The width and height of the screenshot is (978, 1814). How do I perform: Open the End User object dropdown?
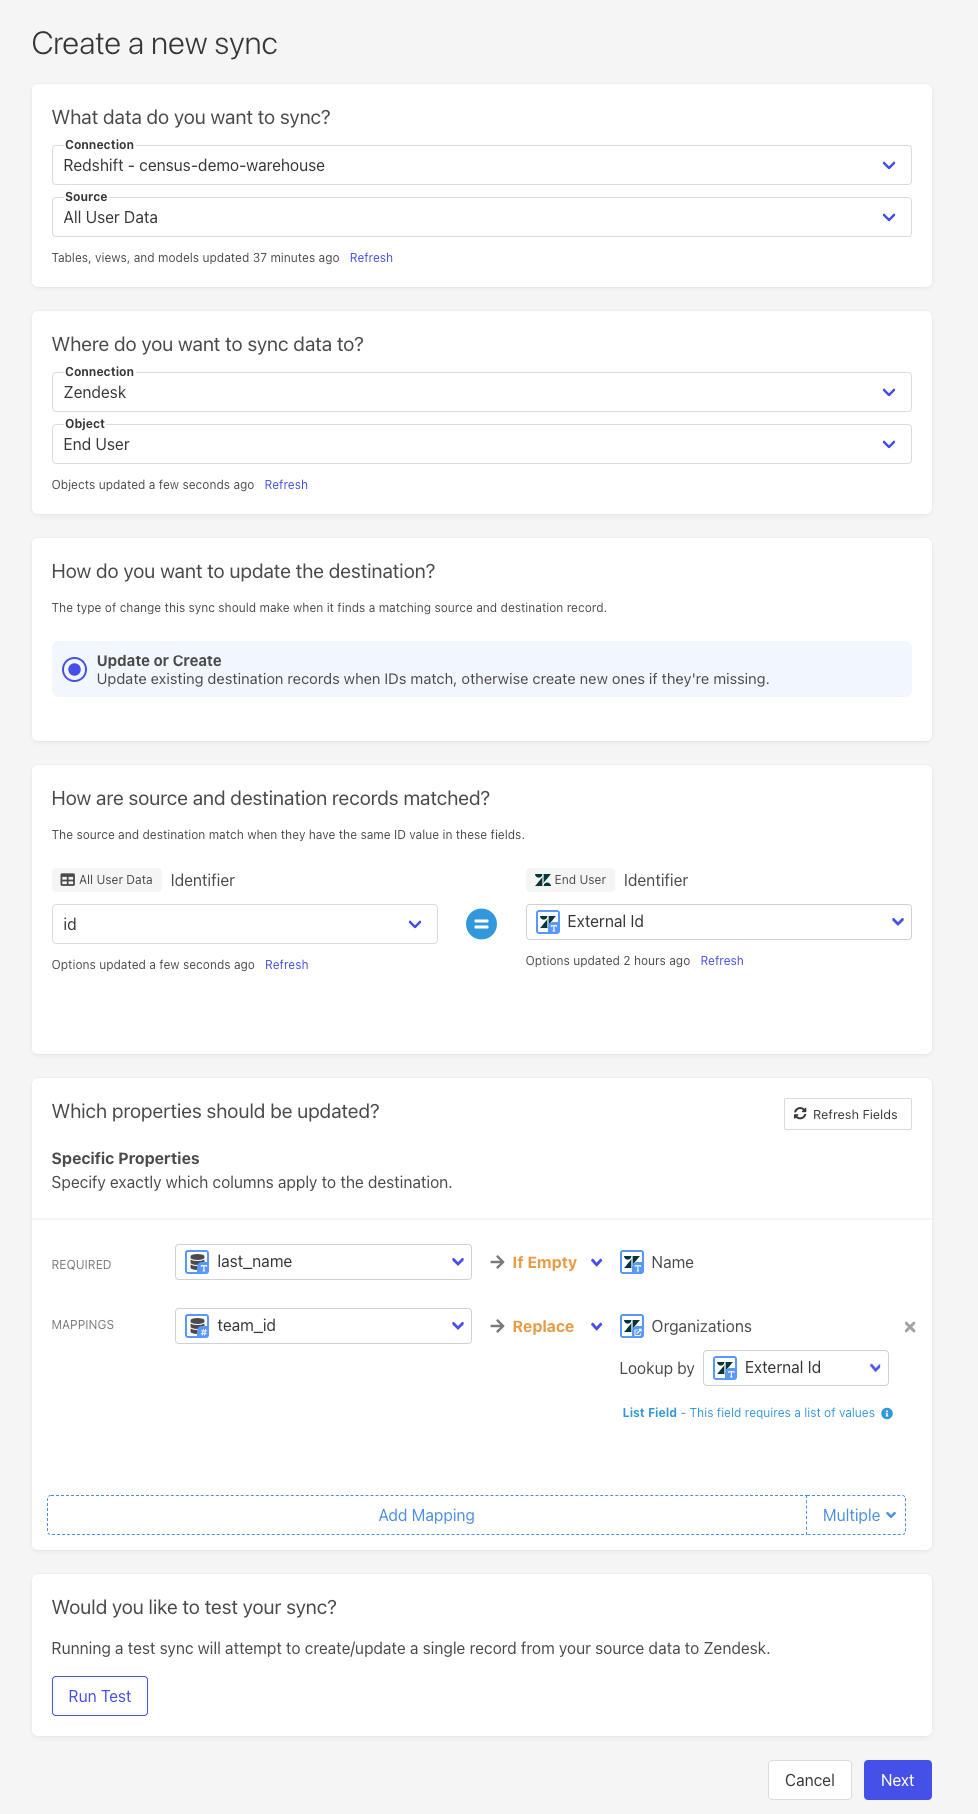481,444
